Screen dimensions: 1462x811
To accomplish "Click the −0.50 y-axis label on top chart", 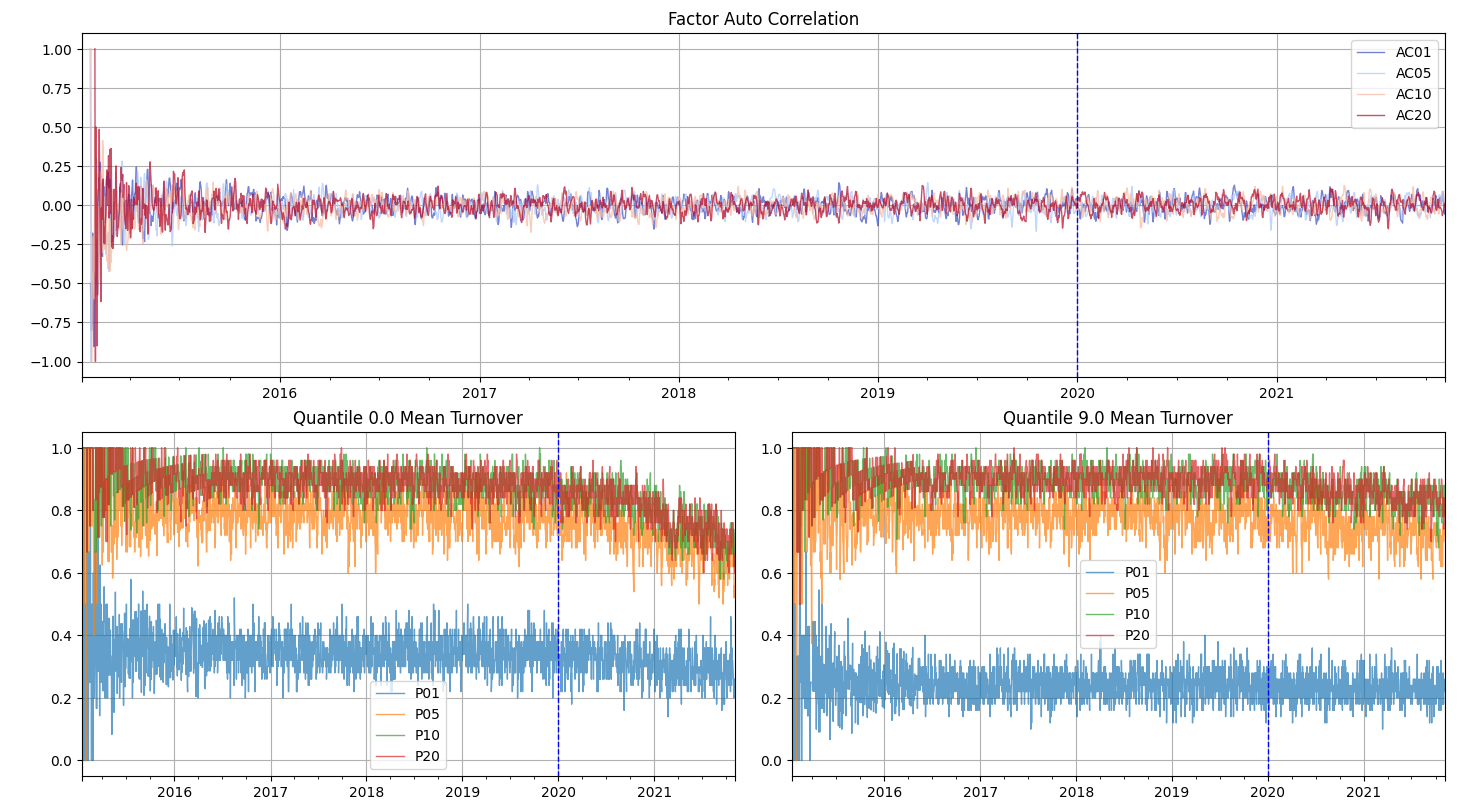I will click(50, 284).
